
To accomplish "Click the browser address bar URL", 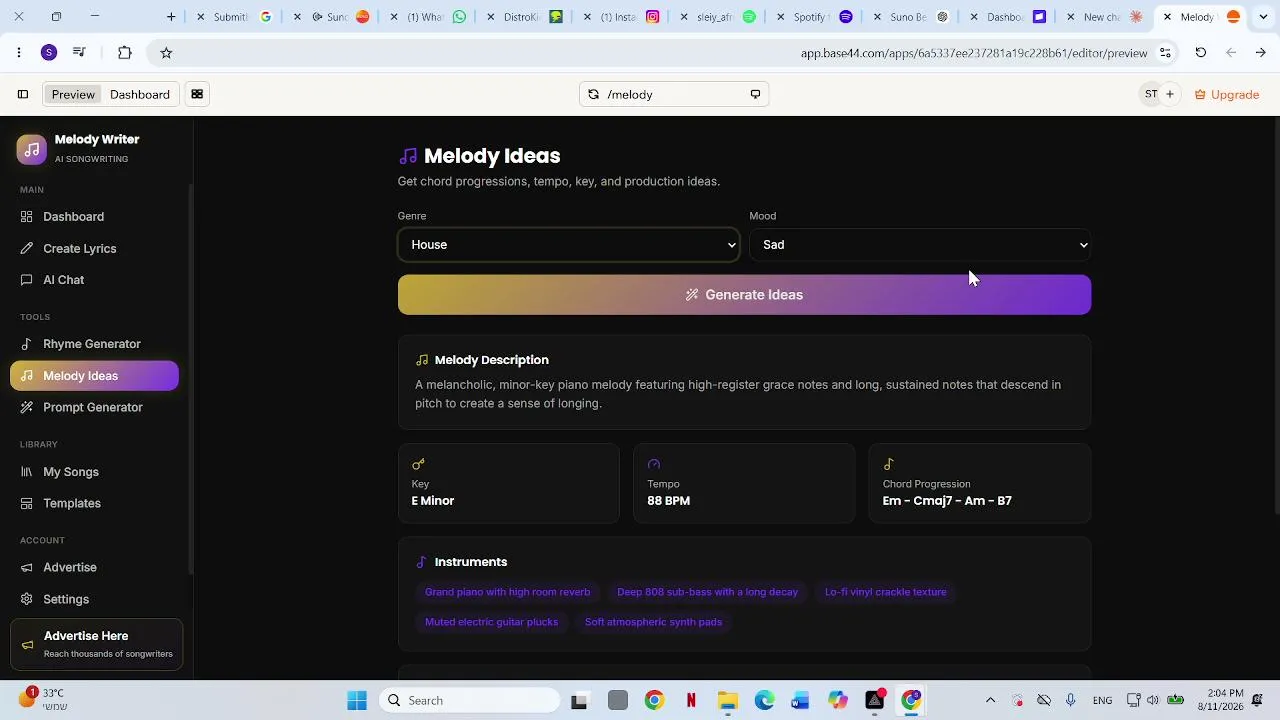I will pos(973,53).
